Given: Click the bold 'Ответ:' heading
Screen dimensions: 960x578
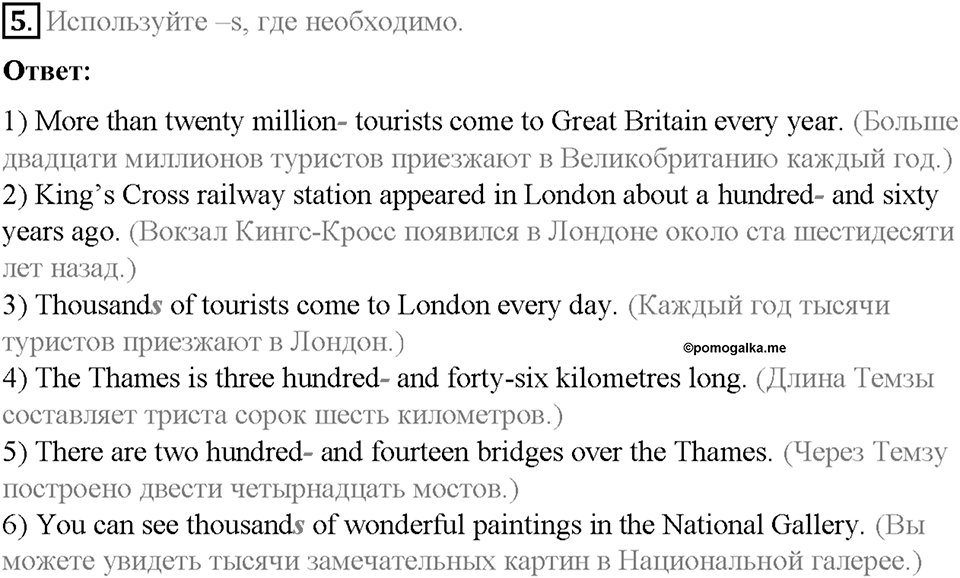Looking at the screenshot, I should tap(47, 72).
